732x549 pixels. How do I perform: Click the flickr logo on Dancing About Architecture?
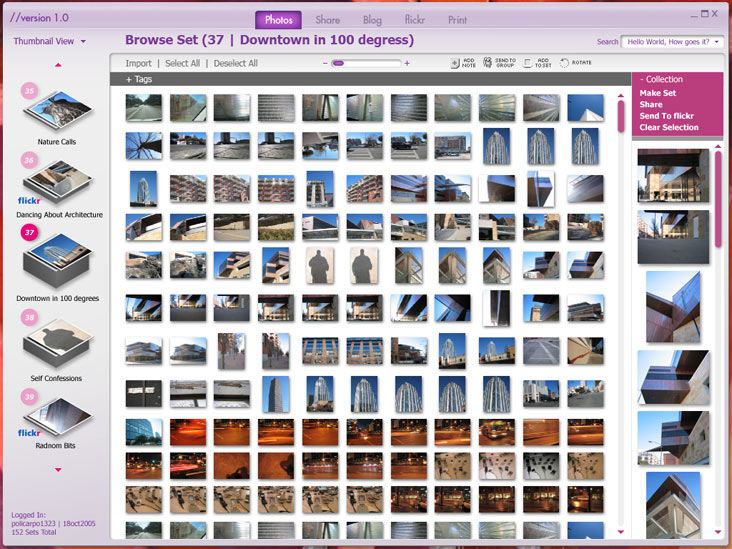(29, 201)
